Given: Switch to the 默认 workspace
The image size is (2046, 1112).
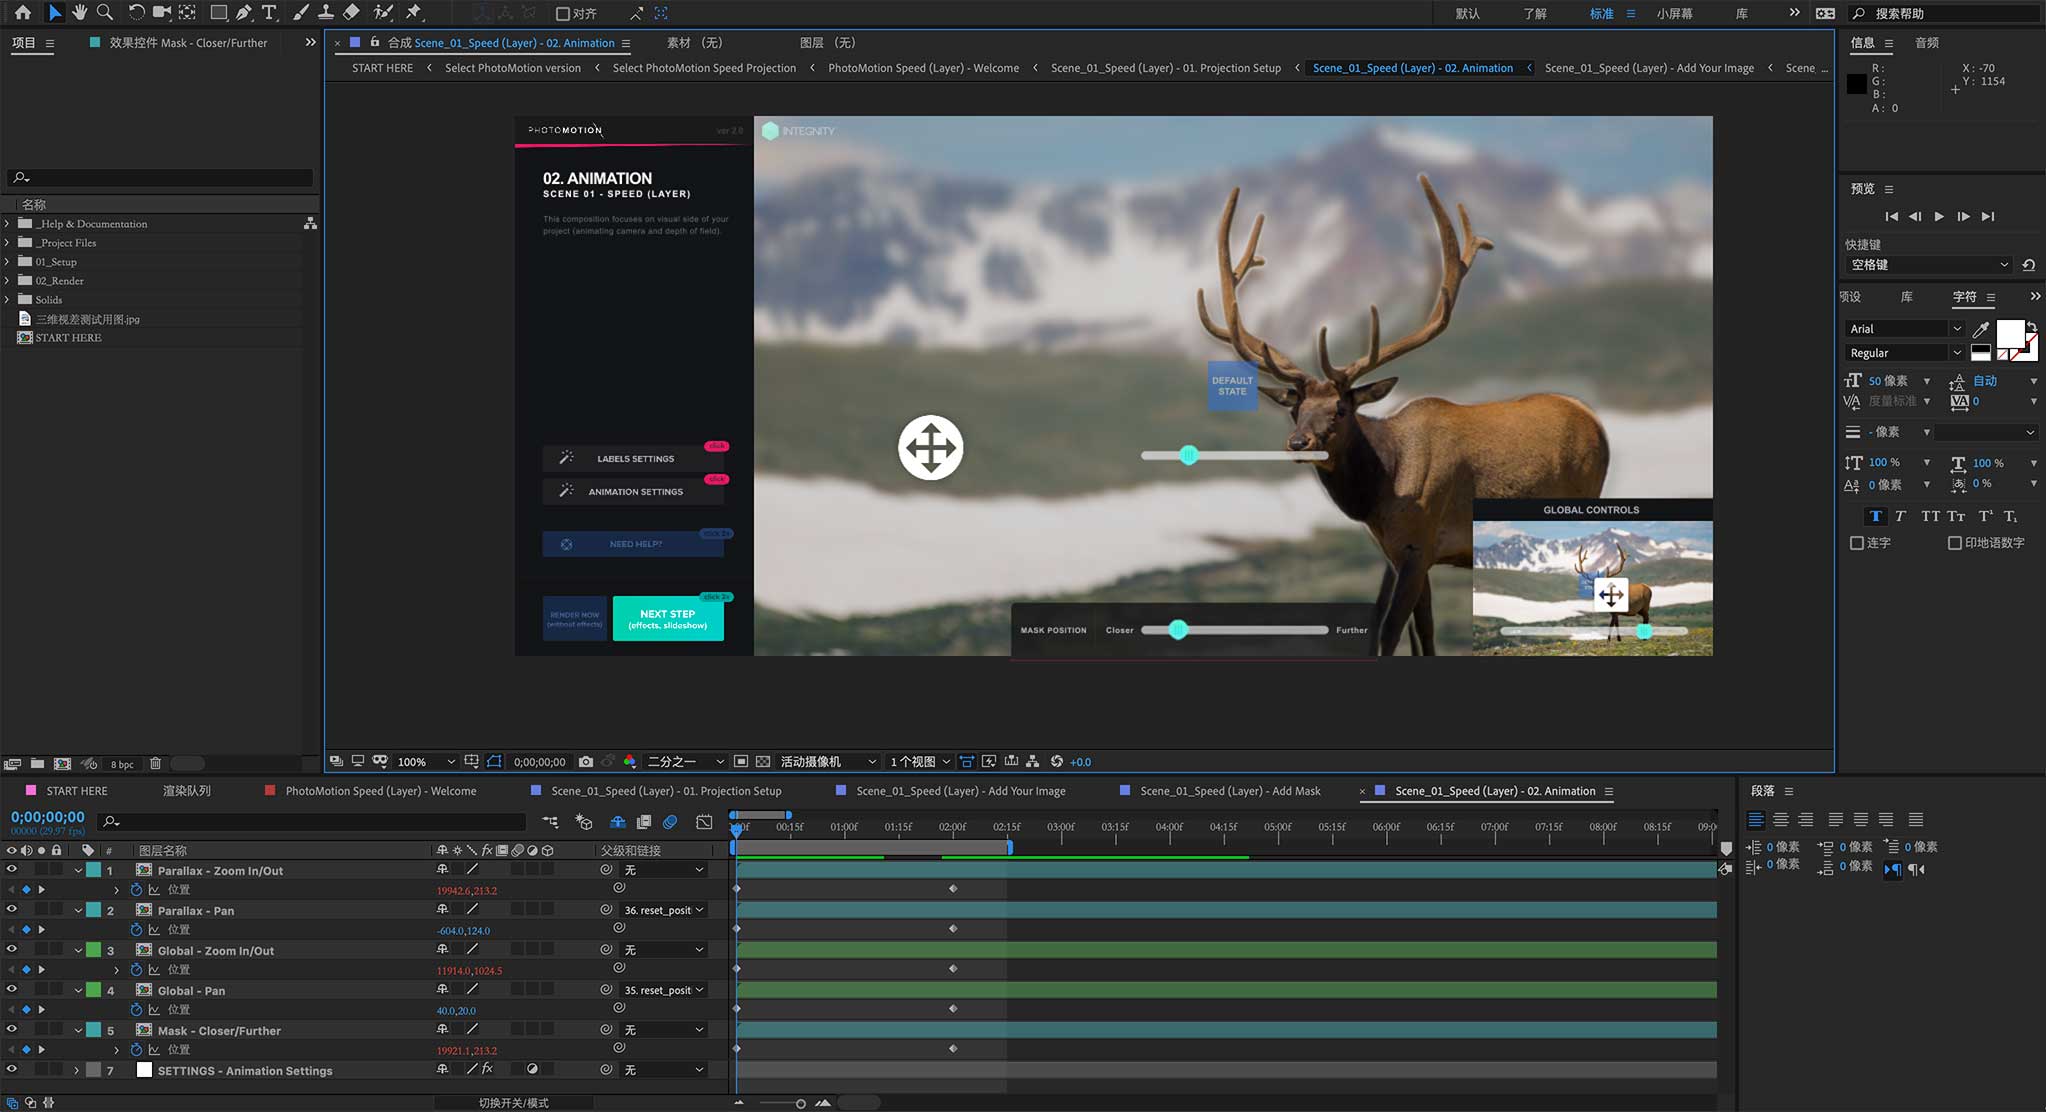Looking at the screenshot, I should point(1467,14).
